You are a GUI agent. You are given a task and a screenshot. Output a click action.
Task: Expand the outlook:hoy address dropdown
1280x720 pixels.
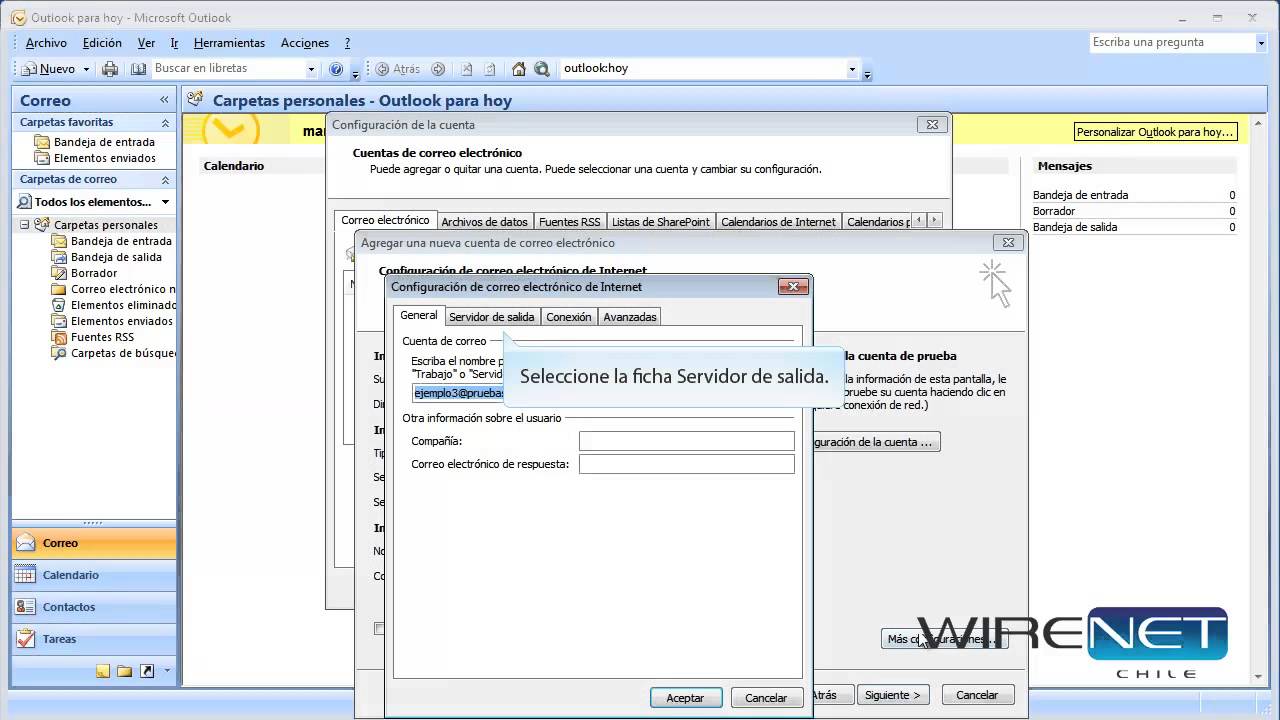coord(852,69)
